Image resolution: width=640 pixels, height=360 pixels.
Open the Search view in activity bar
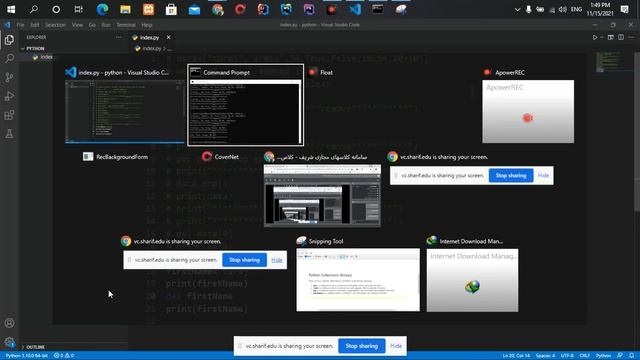9,58
